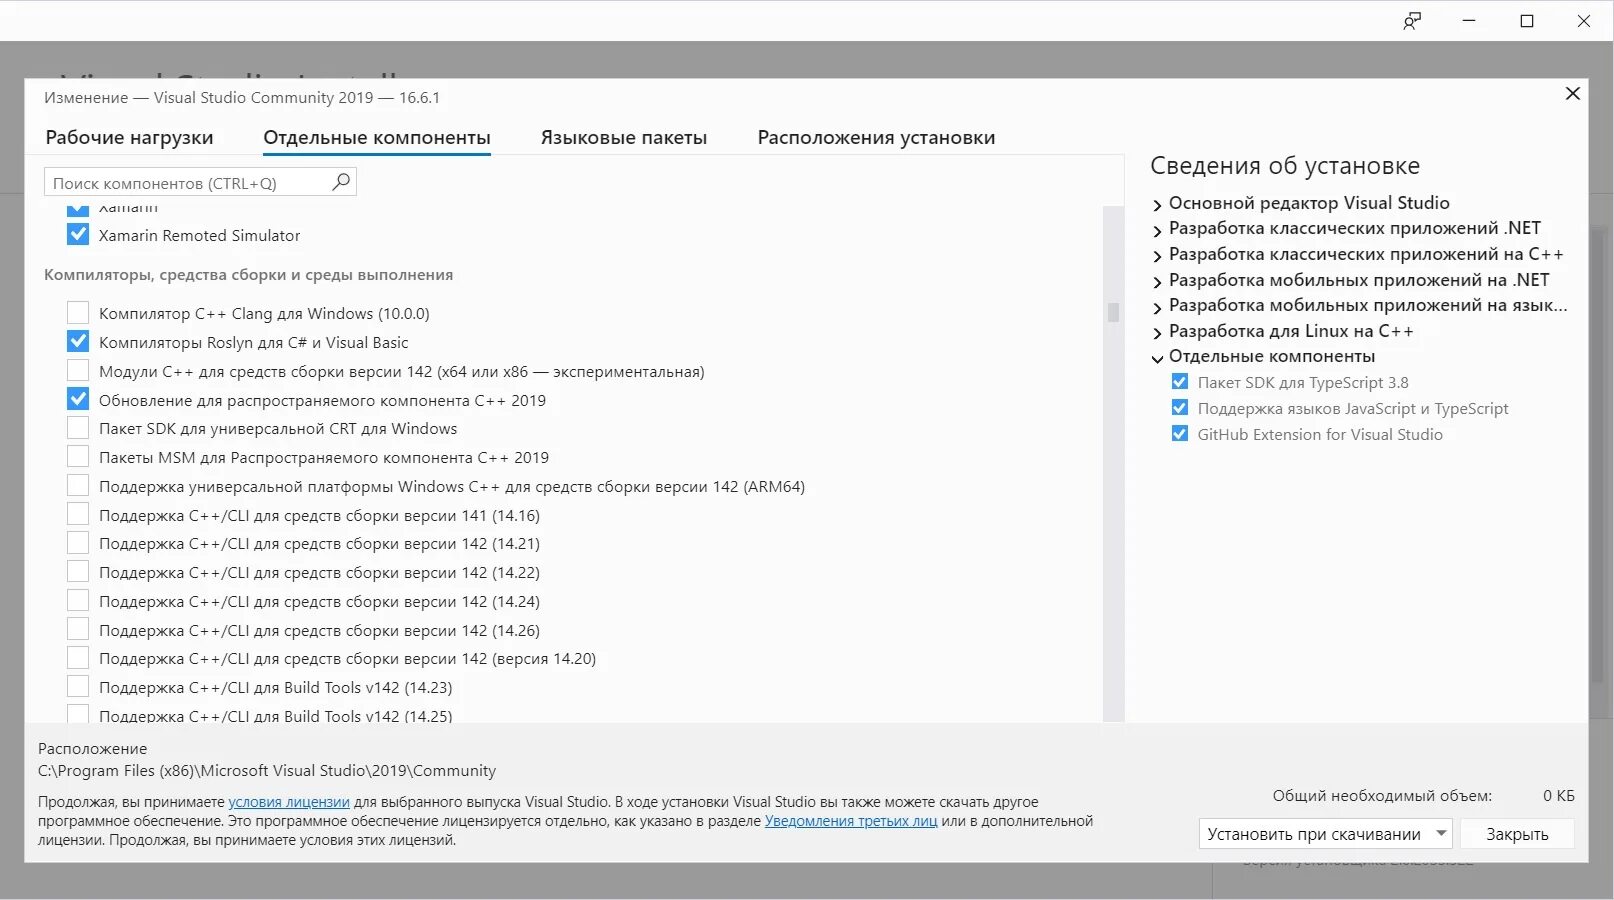Check Поддержка C++/CLI (версия 14.20)
This screenshot has width=1614, height=900.
78,658
